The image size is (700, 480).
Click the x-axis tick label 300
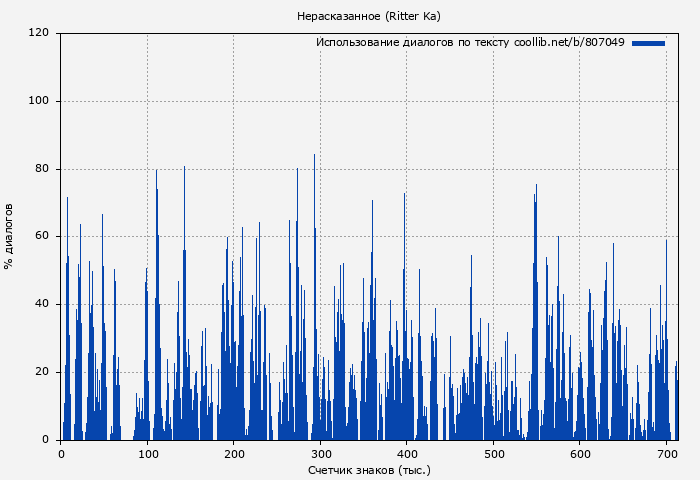click(x=320, y=454)
